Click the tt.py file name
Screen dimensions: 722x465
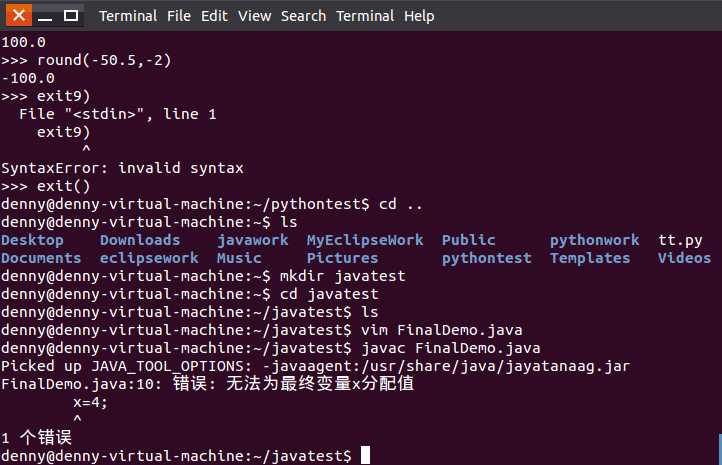[x=680, y=240]
